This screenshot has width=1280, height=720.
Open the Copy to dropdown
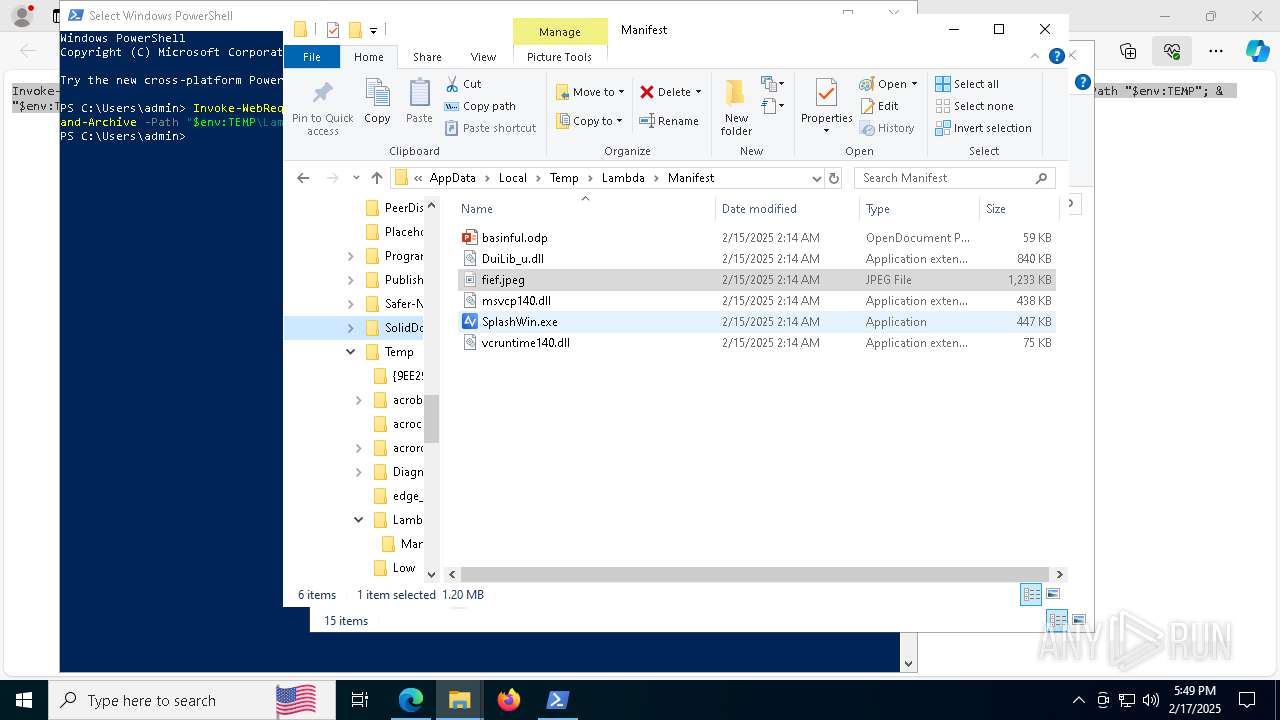pyautogui.click(x=590, y=121)
